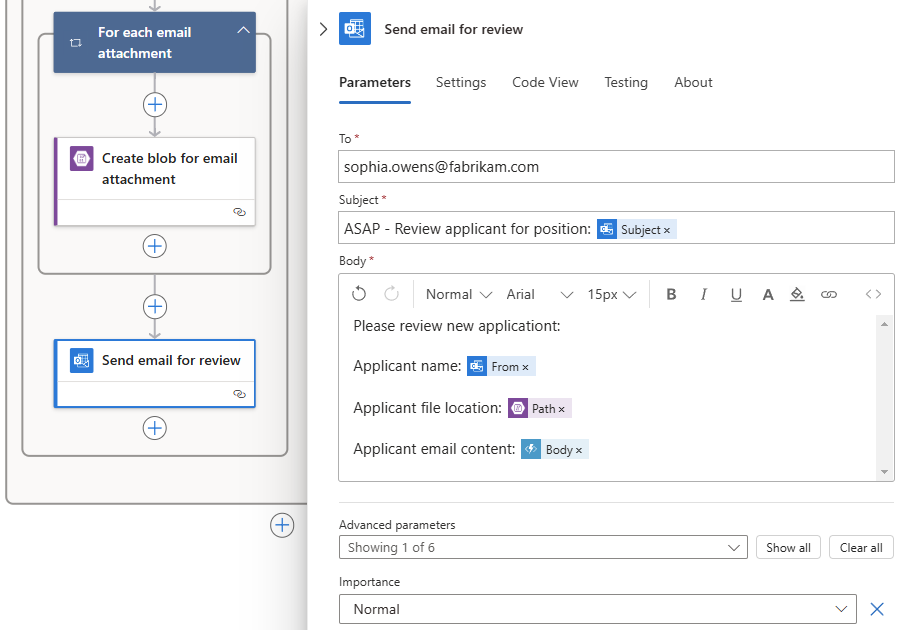Open the Testing tab
The width and height of the screenshot is (900, 630).
[626, 82]
